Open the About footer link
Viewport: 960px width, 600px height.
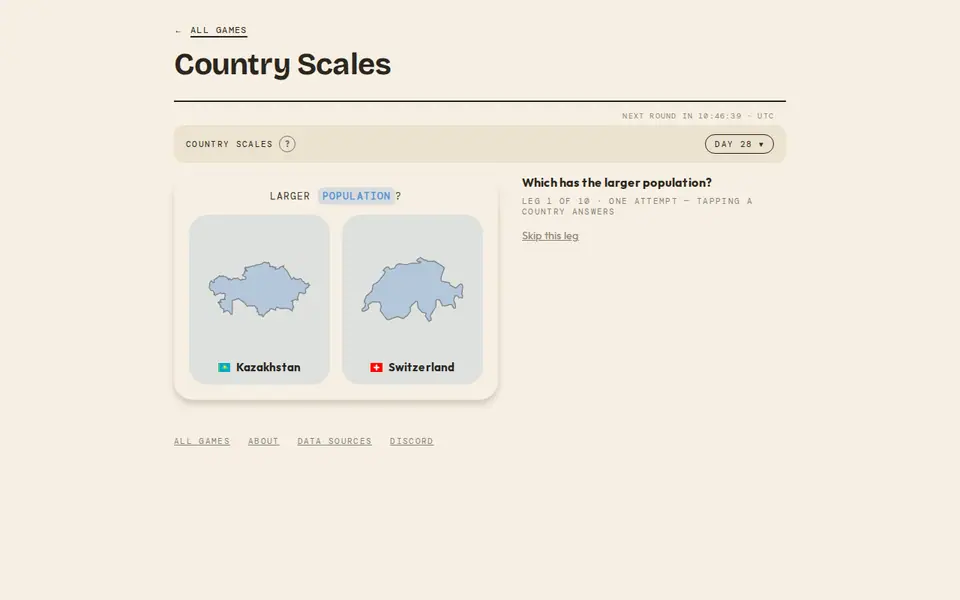pos(263,441)
